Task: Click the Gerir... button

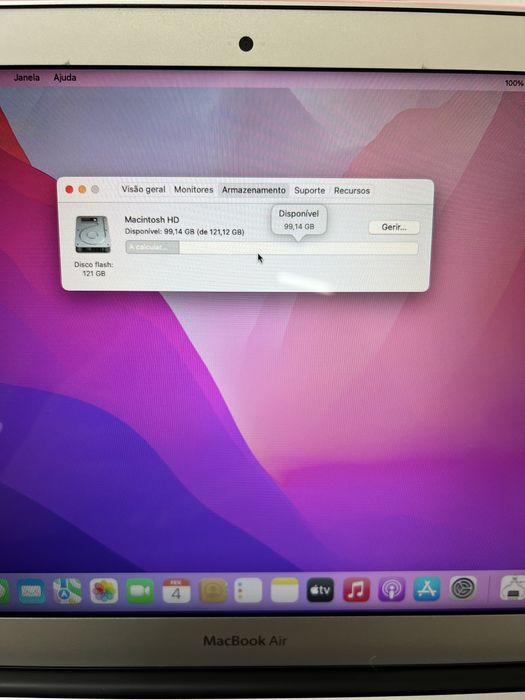Action: point(394,227)
